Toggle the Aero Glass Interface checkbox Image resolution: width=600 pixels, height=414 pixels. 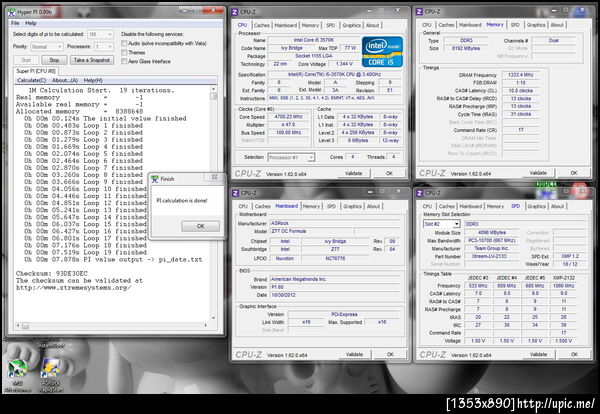click(x=124, y=61)
